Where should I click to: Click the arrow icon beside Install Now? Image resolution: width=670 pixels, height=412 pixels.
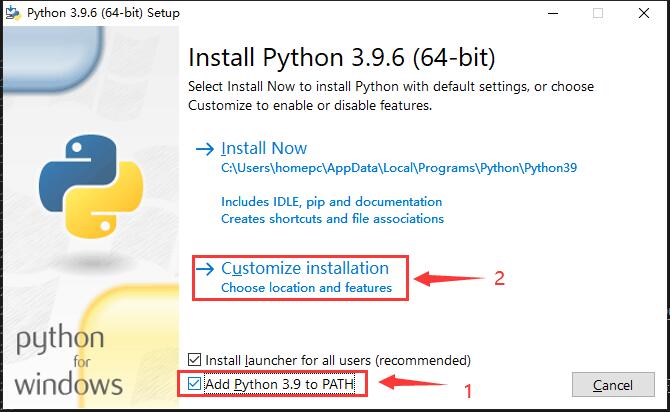tap(205, 148)
